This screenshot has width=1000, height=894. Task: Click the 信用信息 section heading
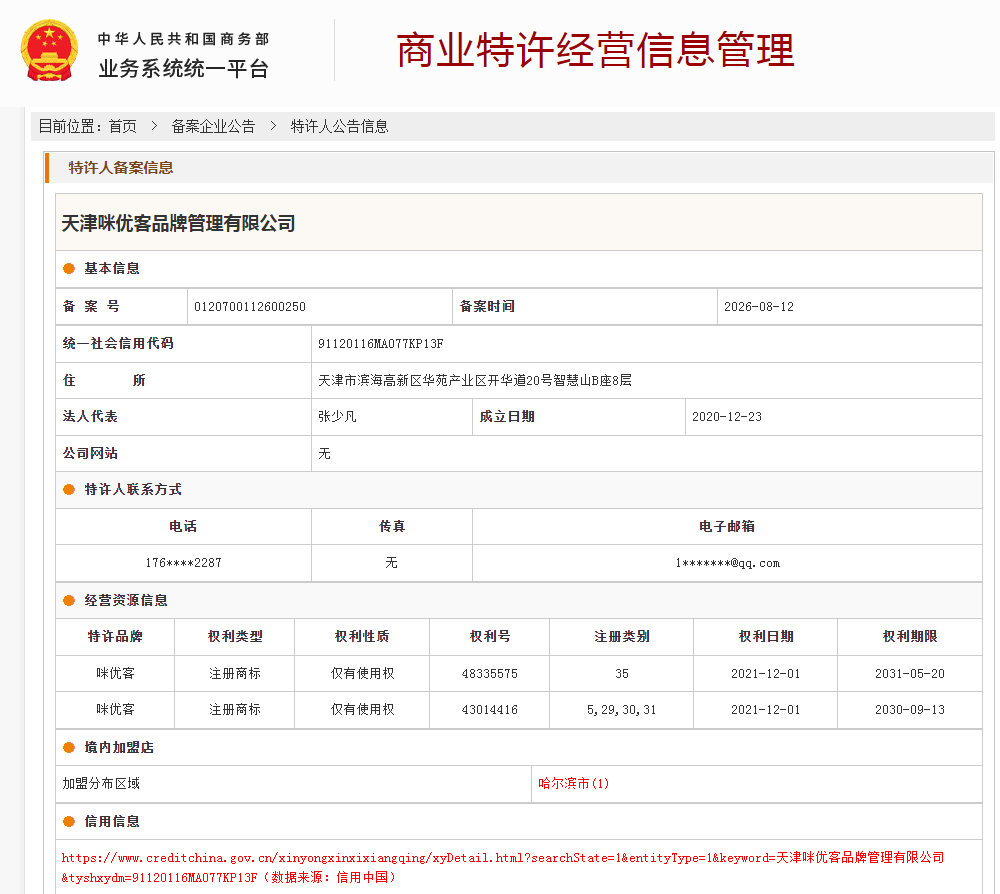pyautogui.click(x=112, y=821)
